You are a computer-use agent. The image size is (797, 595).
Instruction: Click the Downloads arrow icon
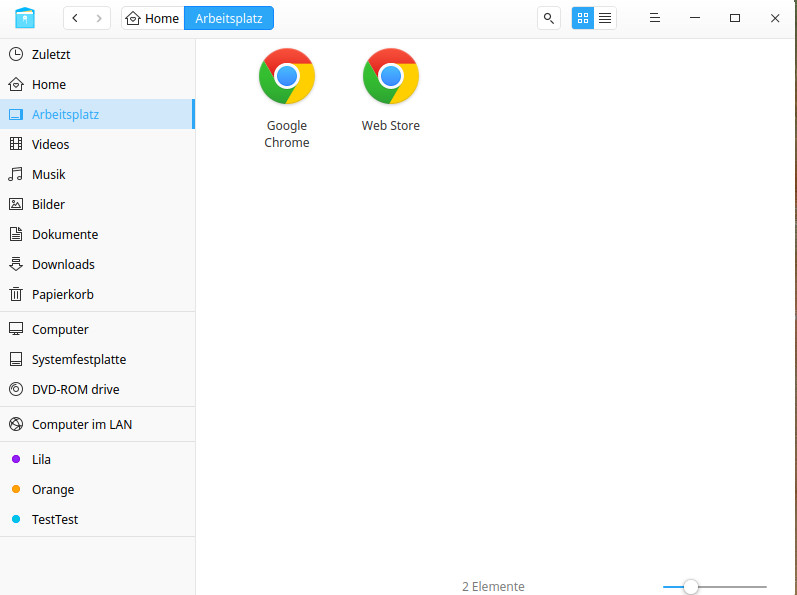tap(16, 264)
